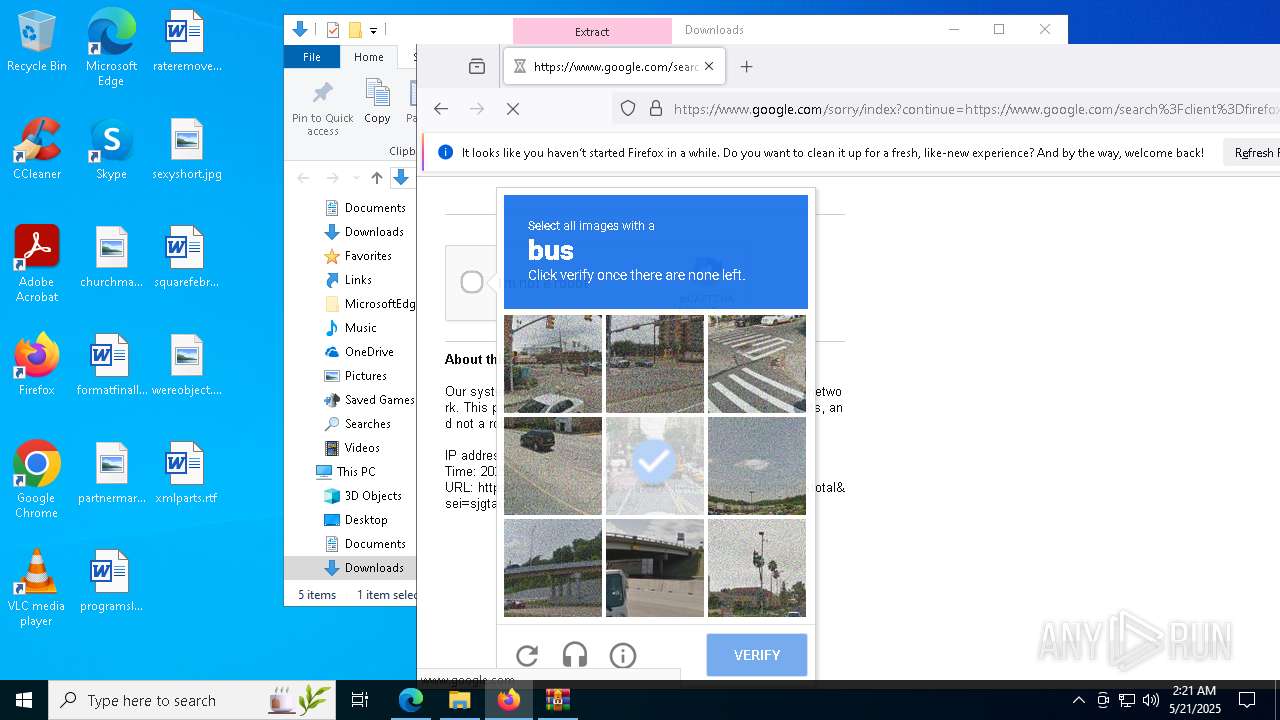Screen dimensions: 1280x720
Task: Launch Skype desktop shortcut
Action: pyautogui.click(x=111, y=149)
